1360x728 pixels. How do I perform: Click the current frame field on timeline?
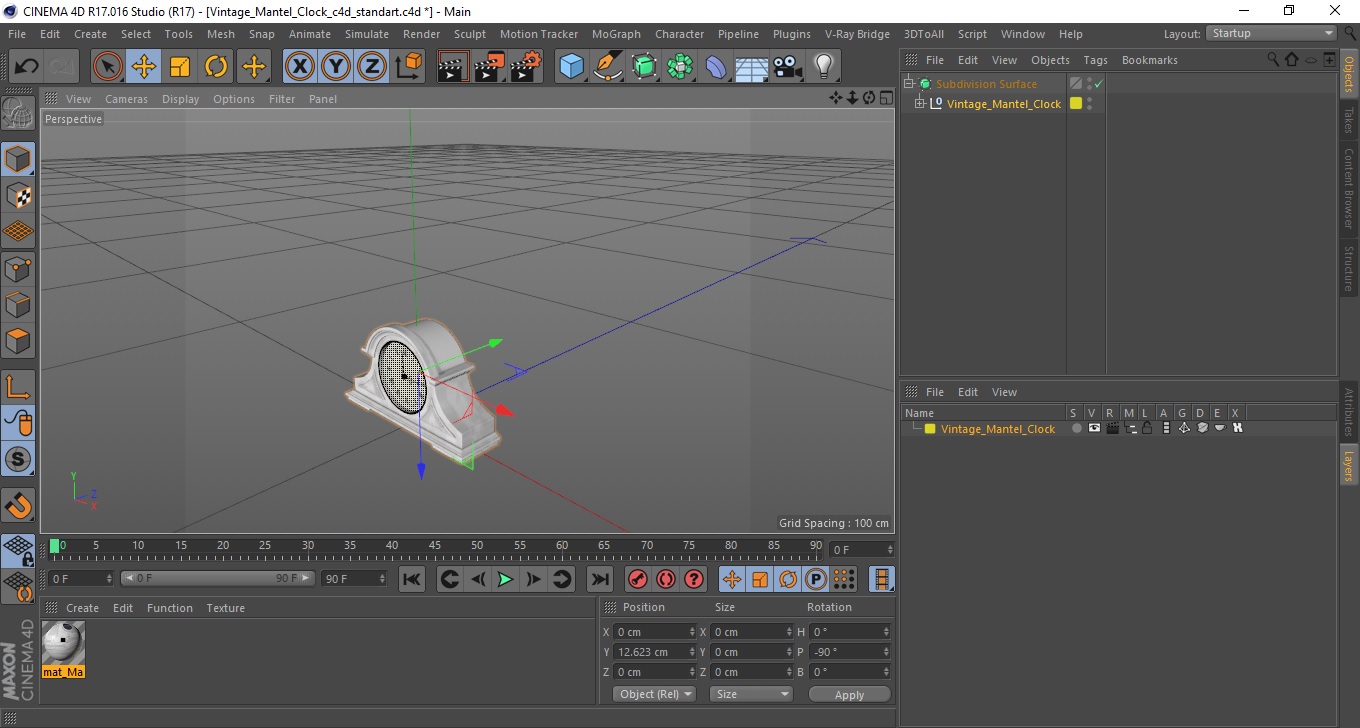[861, 550]
